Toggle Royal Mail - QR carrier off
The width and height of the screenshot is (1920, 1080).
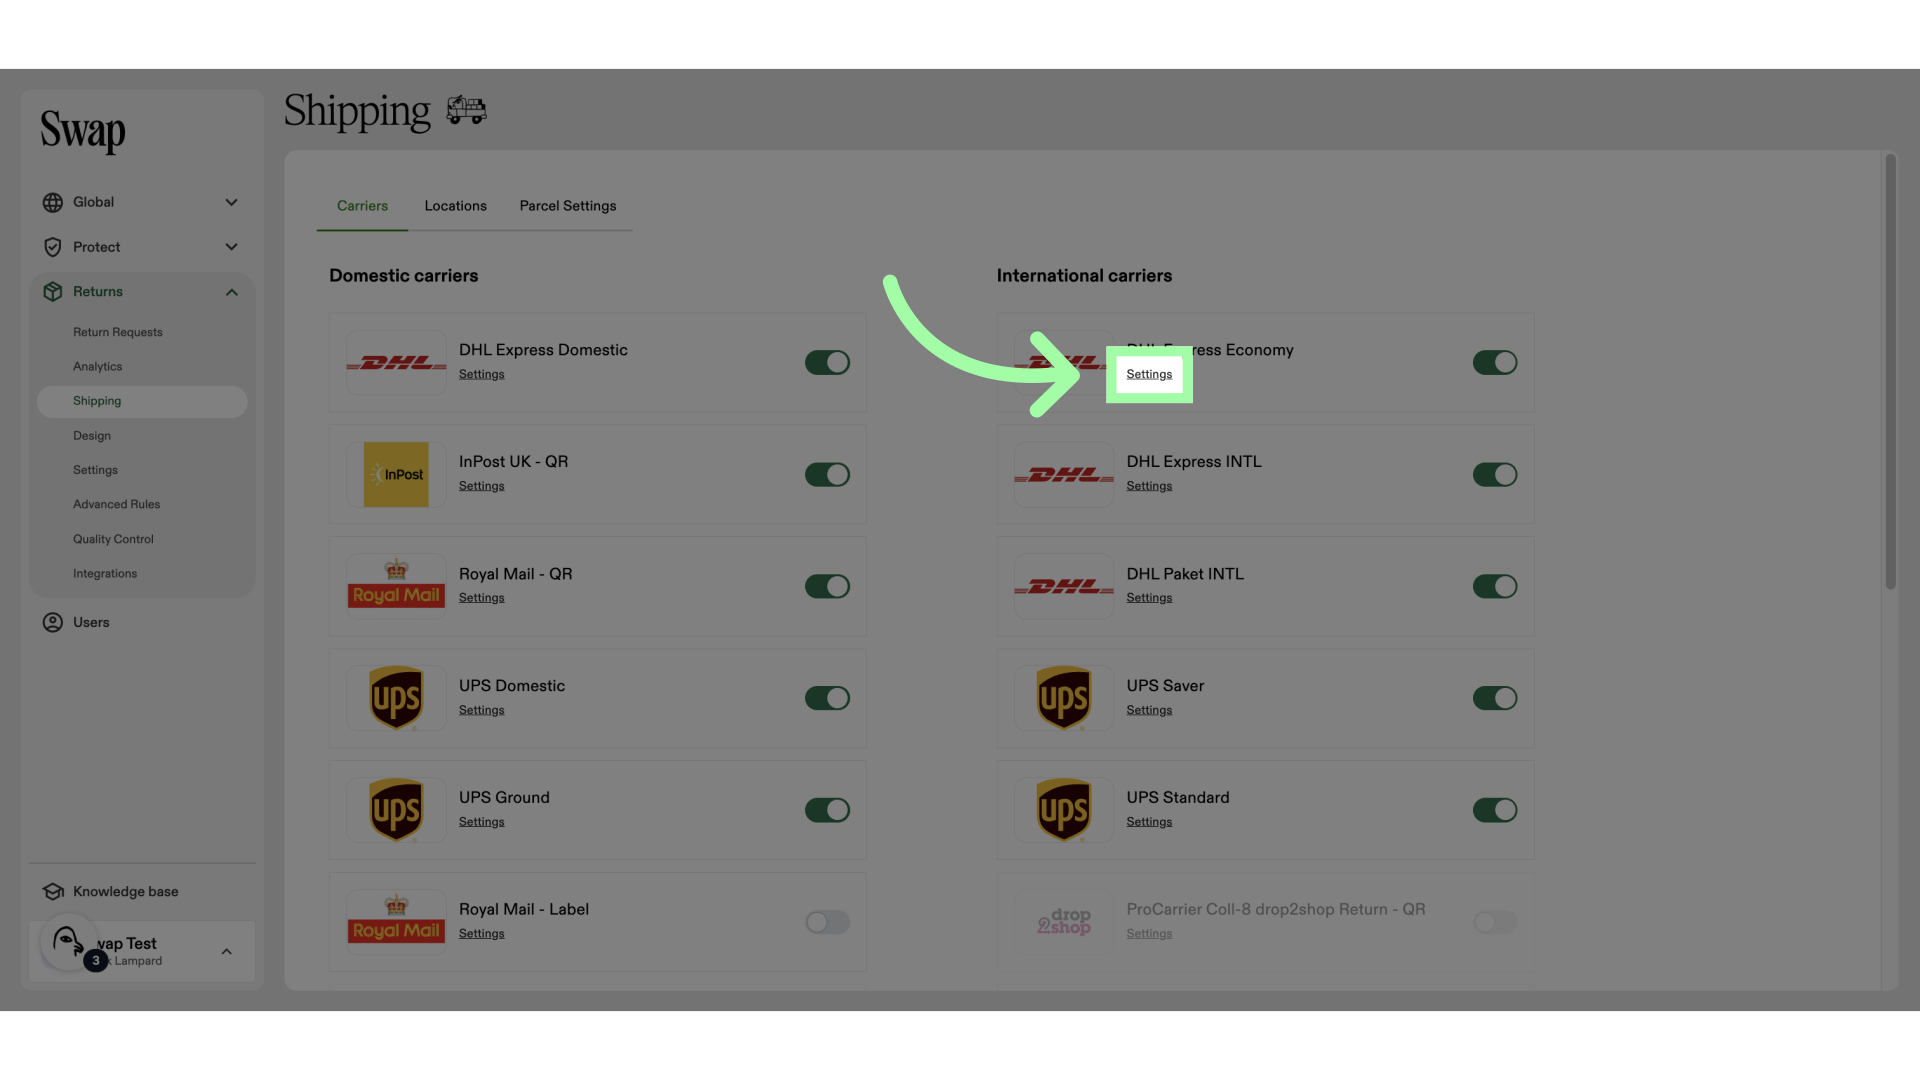pyautogui.click(x=827, y=586)
